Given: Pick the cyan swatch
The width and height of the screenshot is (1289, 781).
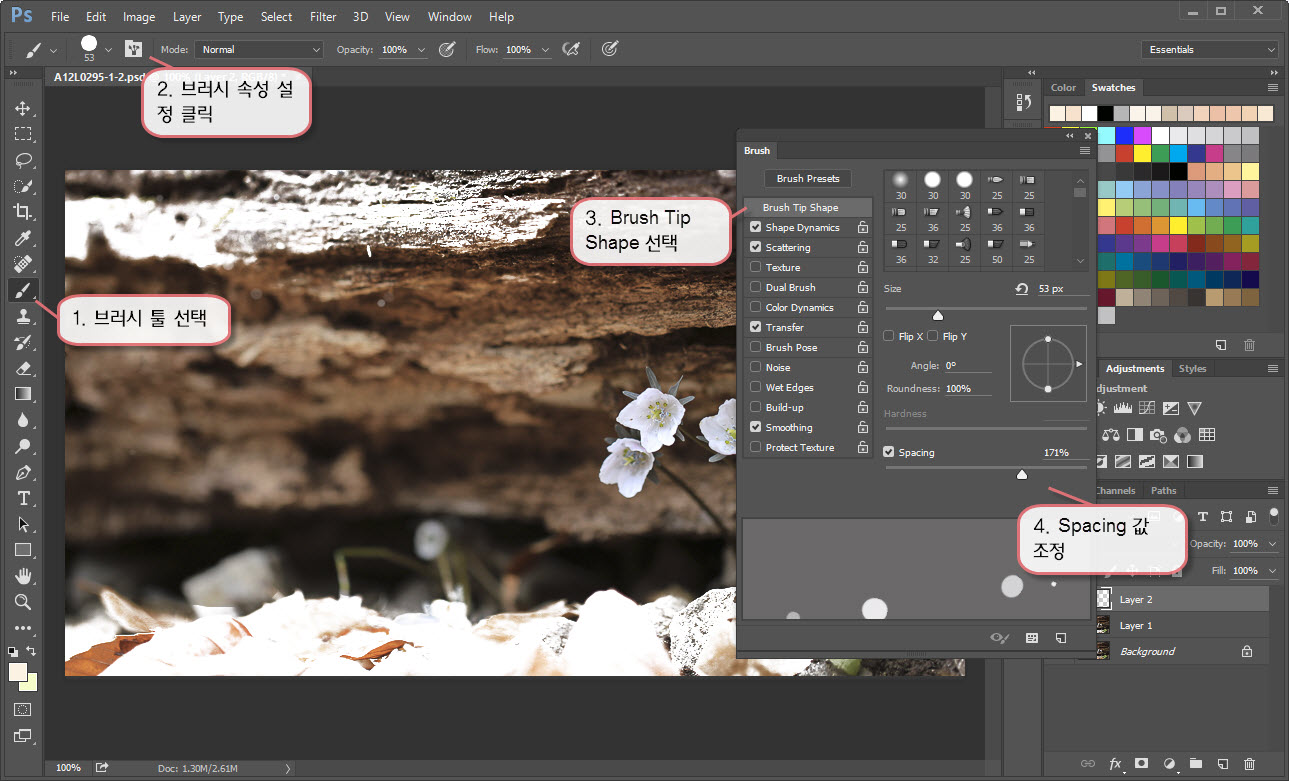Looking at the screenshot, I should pos(1106,135).
